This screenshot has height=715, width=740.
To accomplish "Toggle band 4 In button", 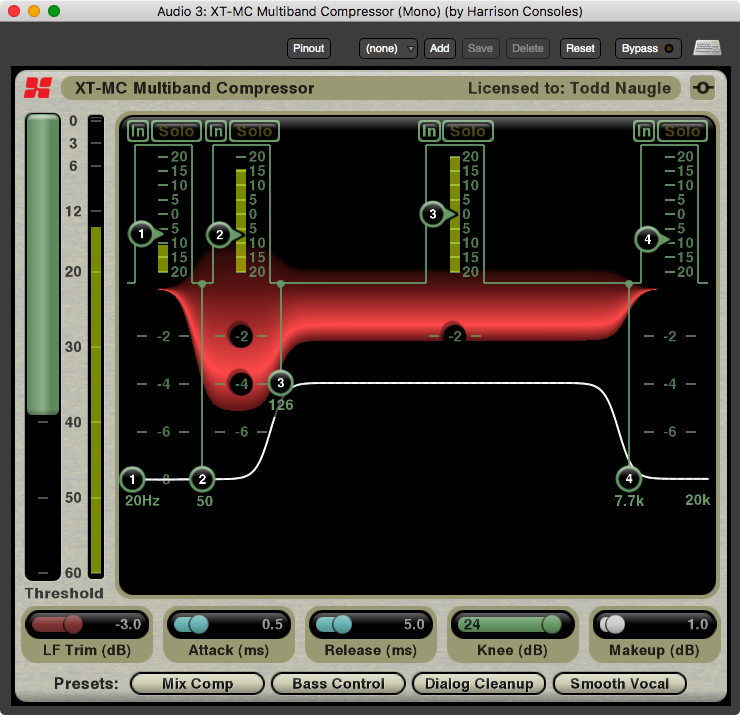I will point(644,131).
